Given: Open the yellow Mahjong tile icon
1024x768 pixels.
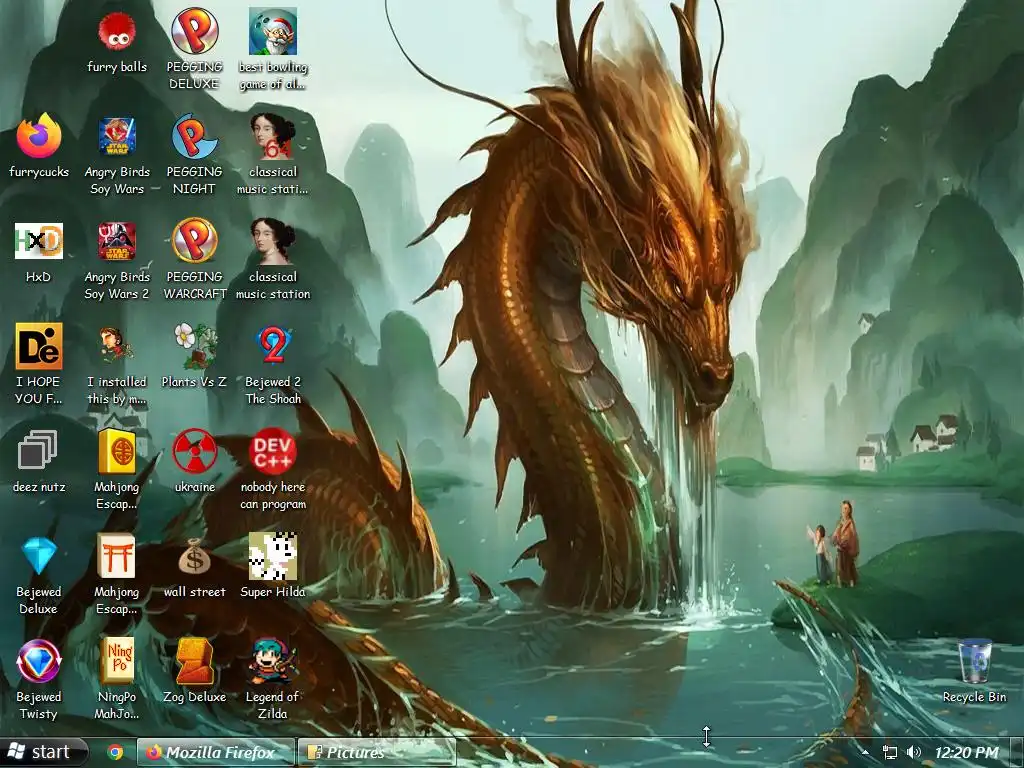Looking at the screenshot, I should [117, 451].
